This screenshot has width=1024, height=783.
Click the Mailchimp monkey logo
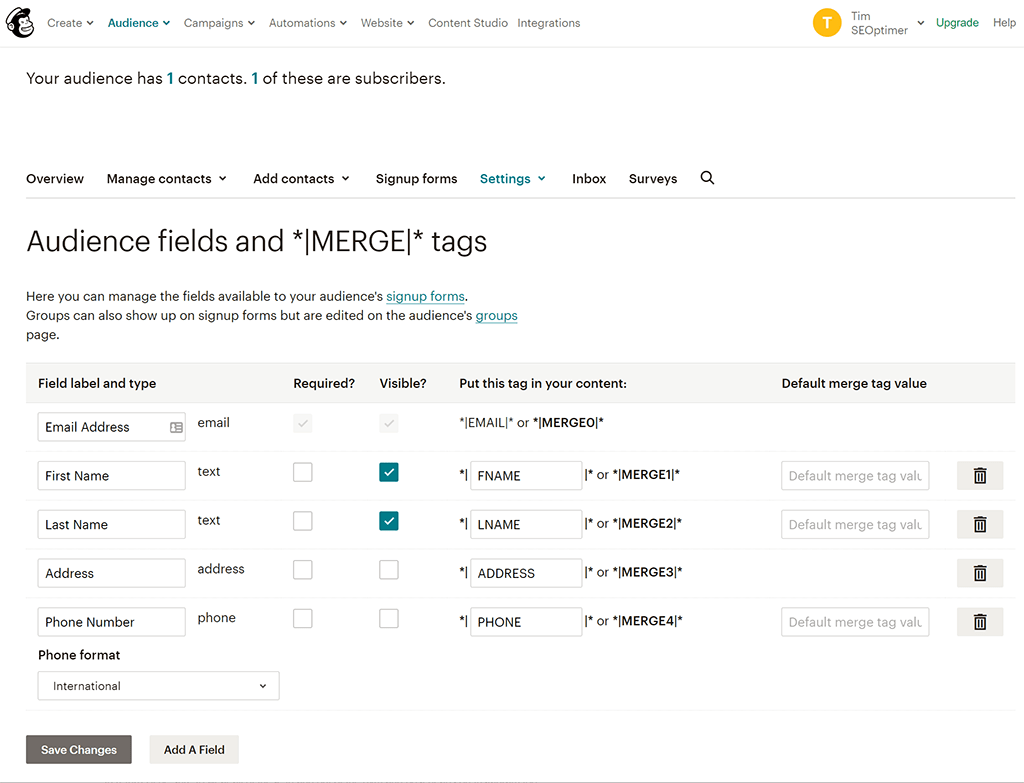(20, 22)
